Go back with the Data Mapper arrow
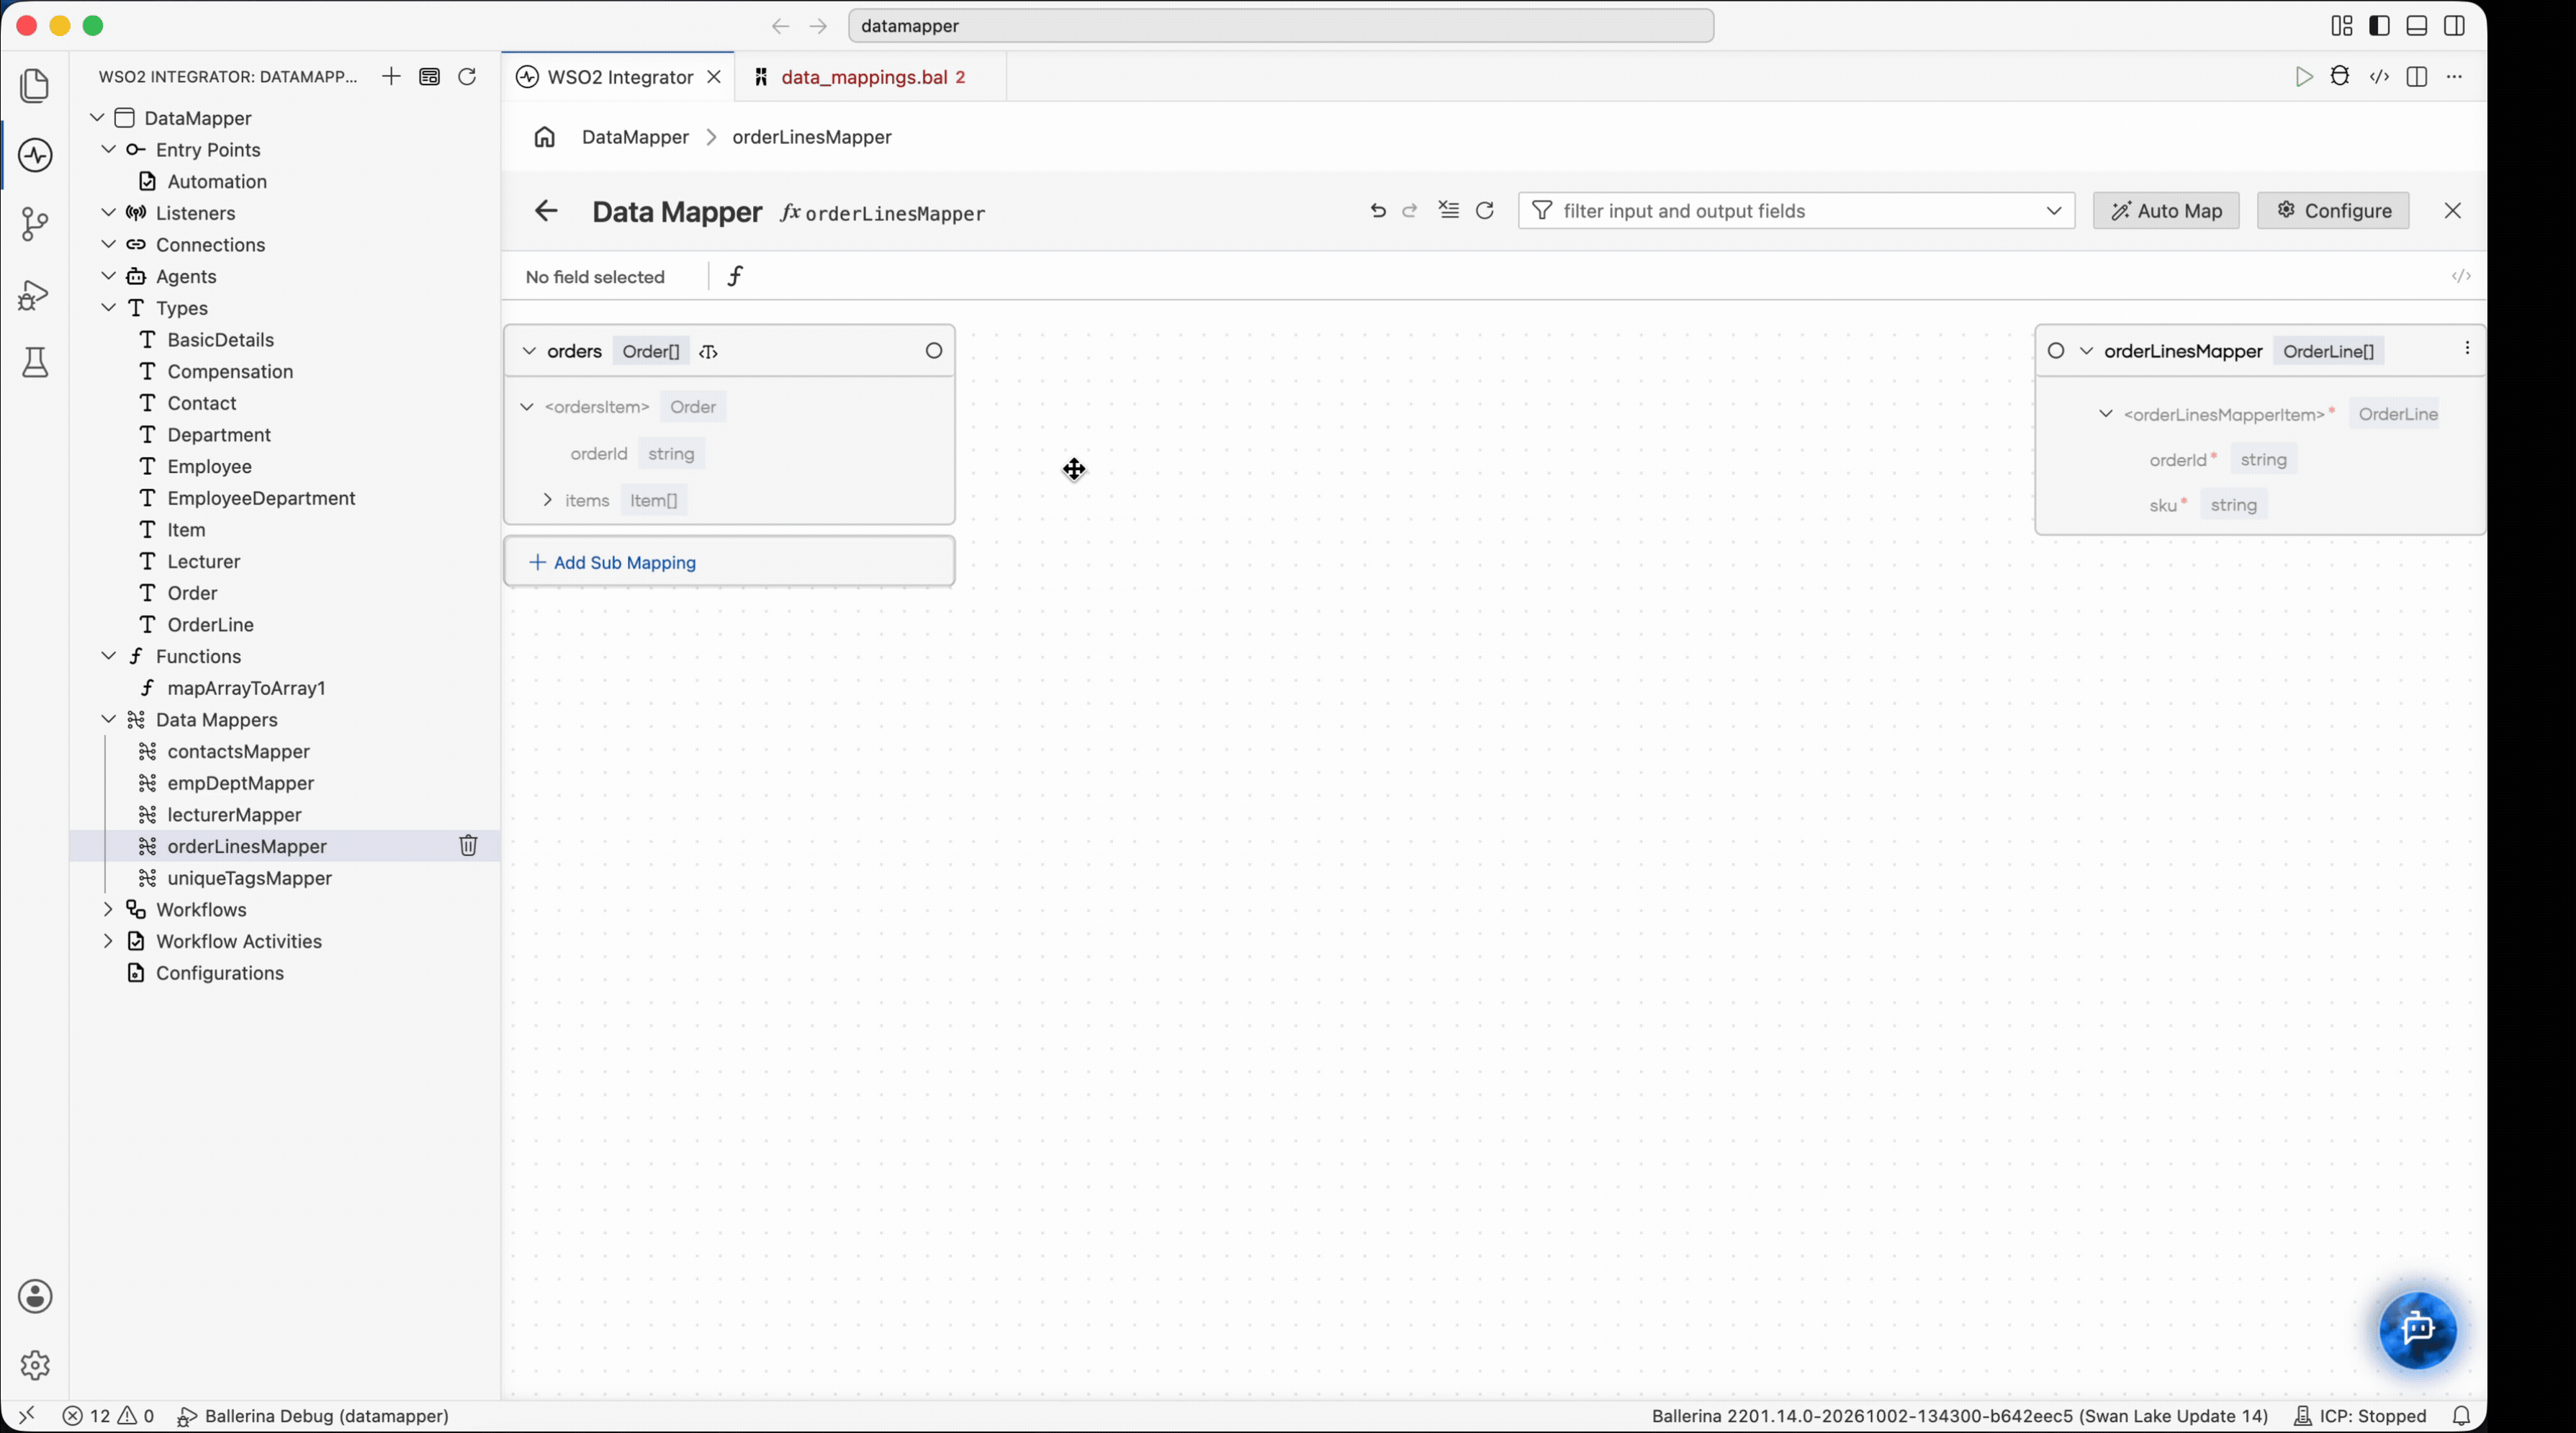2576x1433 pixels. coord(546,211)
